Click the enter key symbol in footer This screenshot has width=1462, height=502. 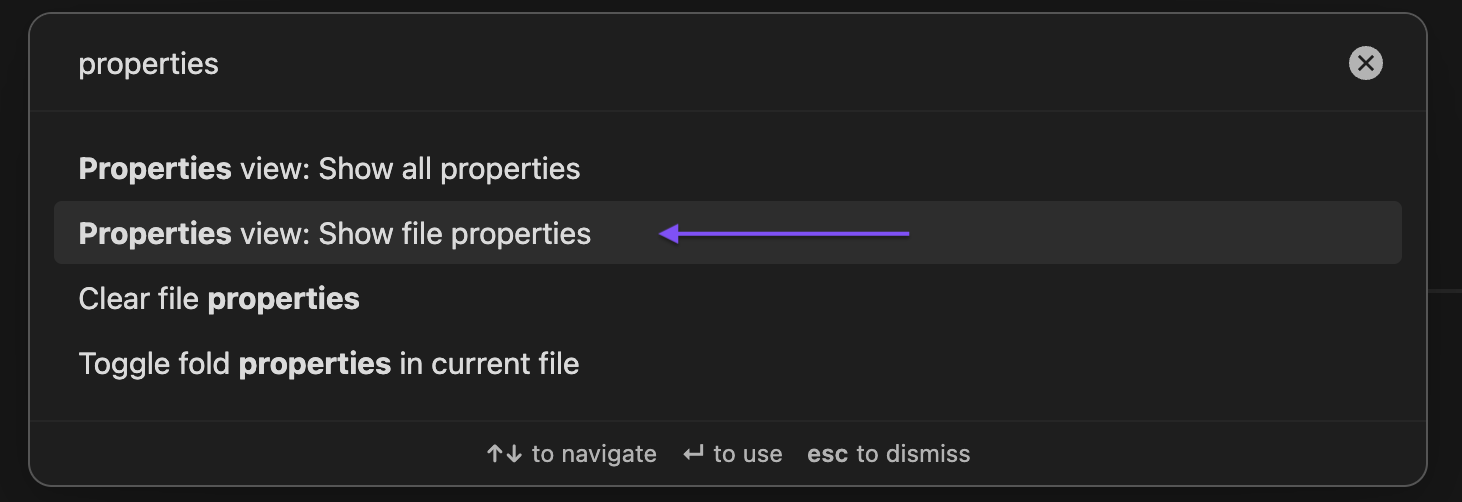tap(693, 454)
